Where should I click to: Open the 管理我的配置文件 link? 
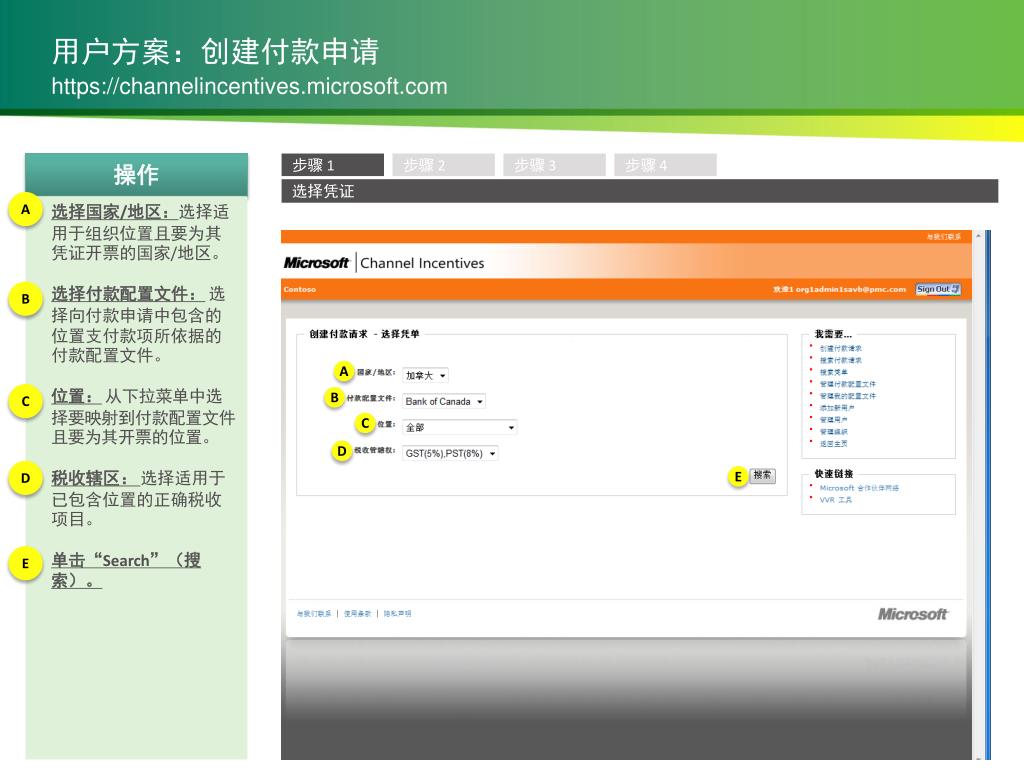tap(848, 396)
